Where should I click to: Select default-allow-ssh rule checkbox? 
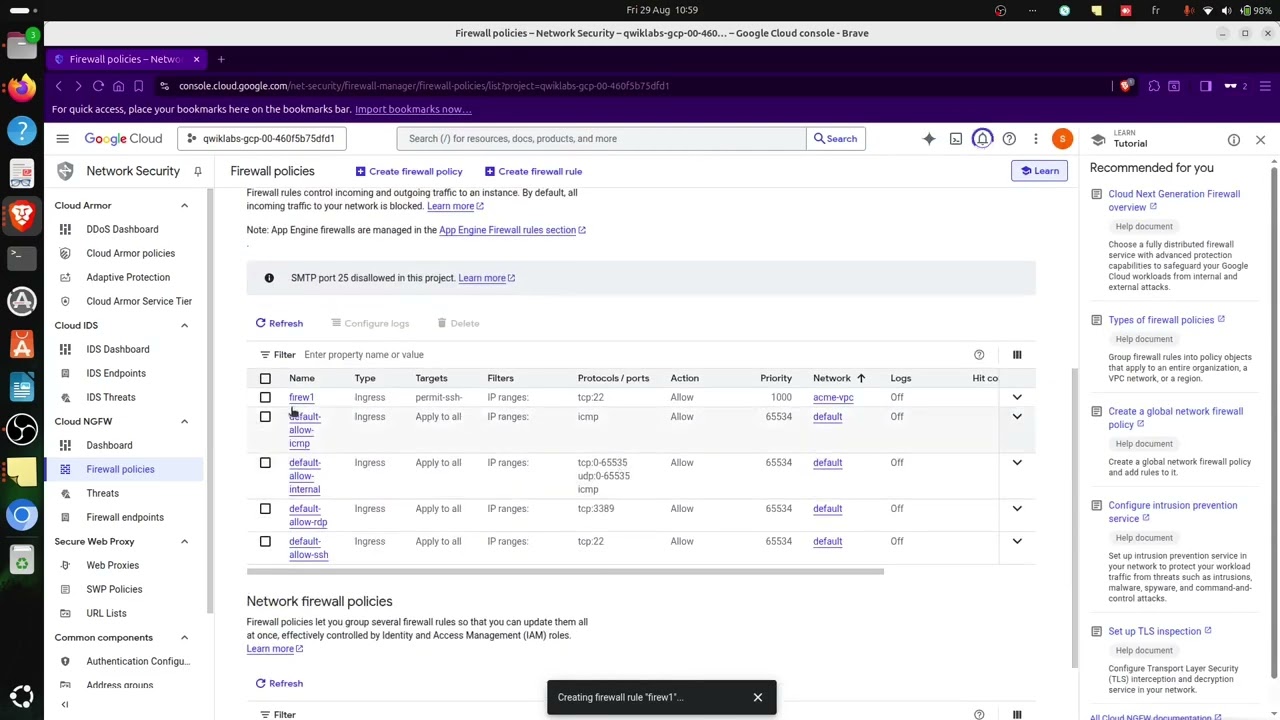coord(265,542)
